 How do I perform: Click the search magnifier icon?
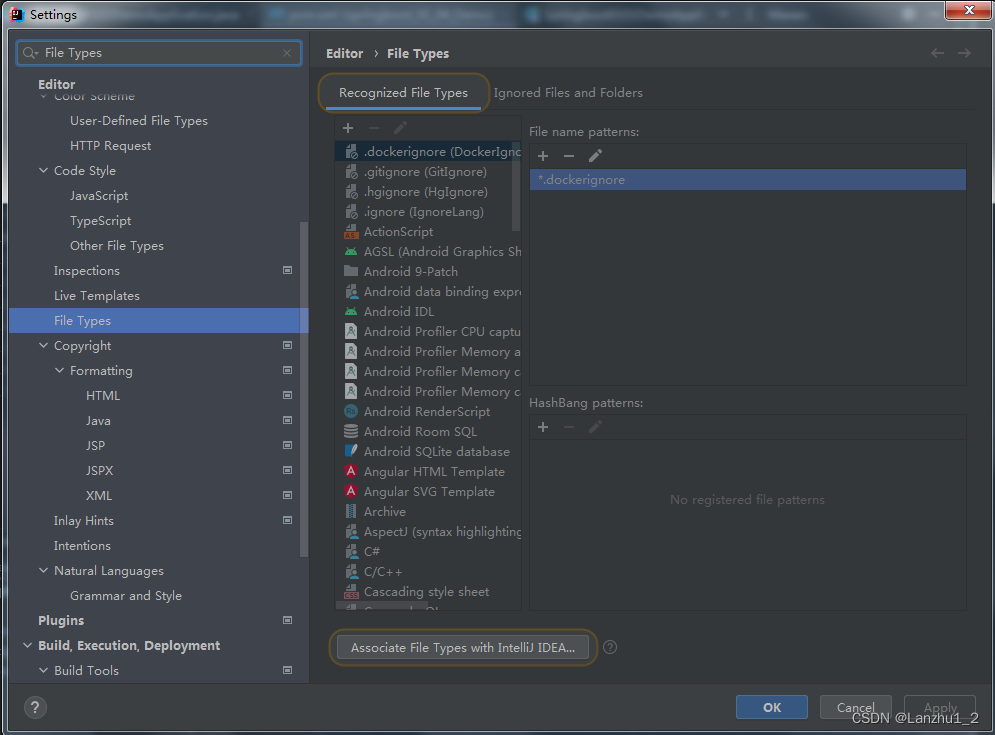29,53
